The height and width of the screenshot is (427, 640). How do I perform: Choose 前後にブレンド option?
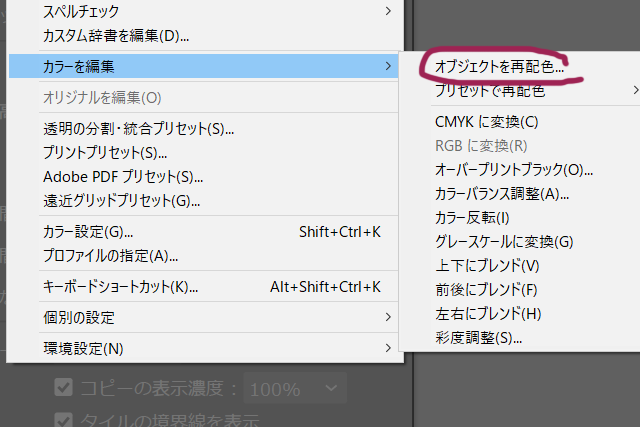(486, 290)
